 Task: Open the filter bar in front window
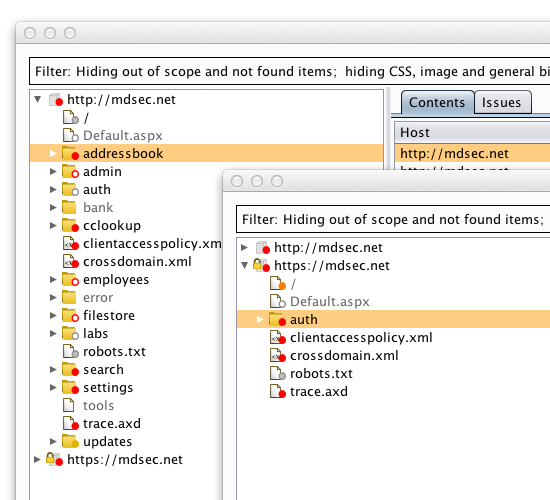pos(393,219)
